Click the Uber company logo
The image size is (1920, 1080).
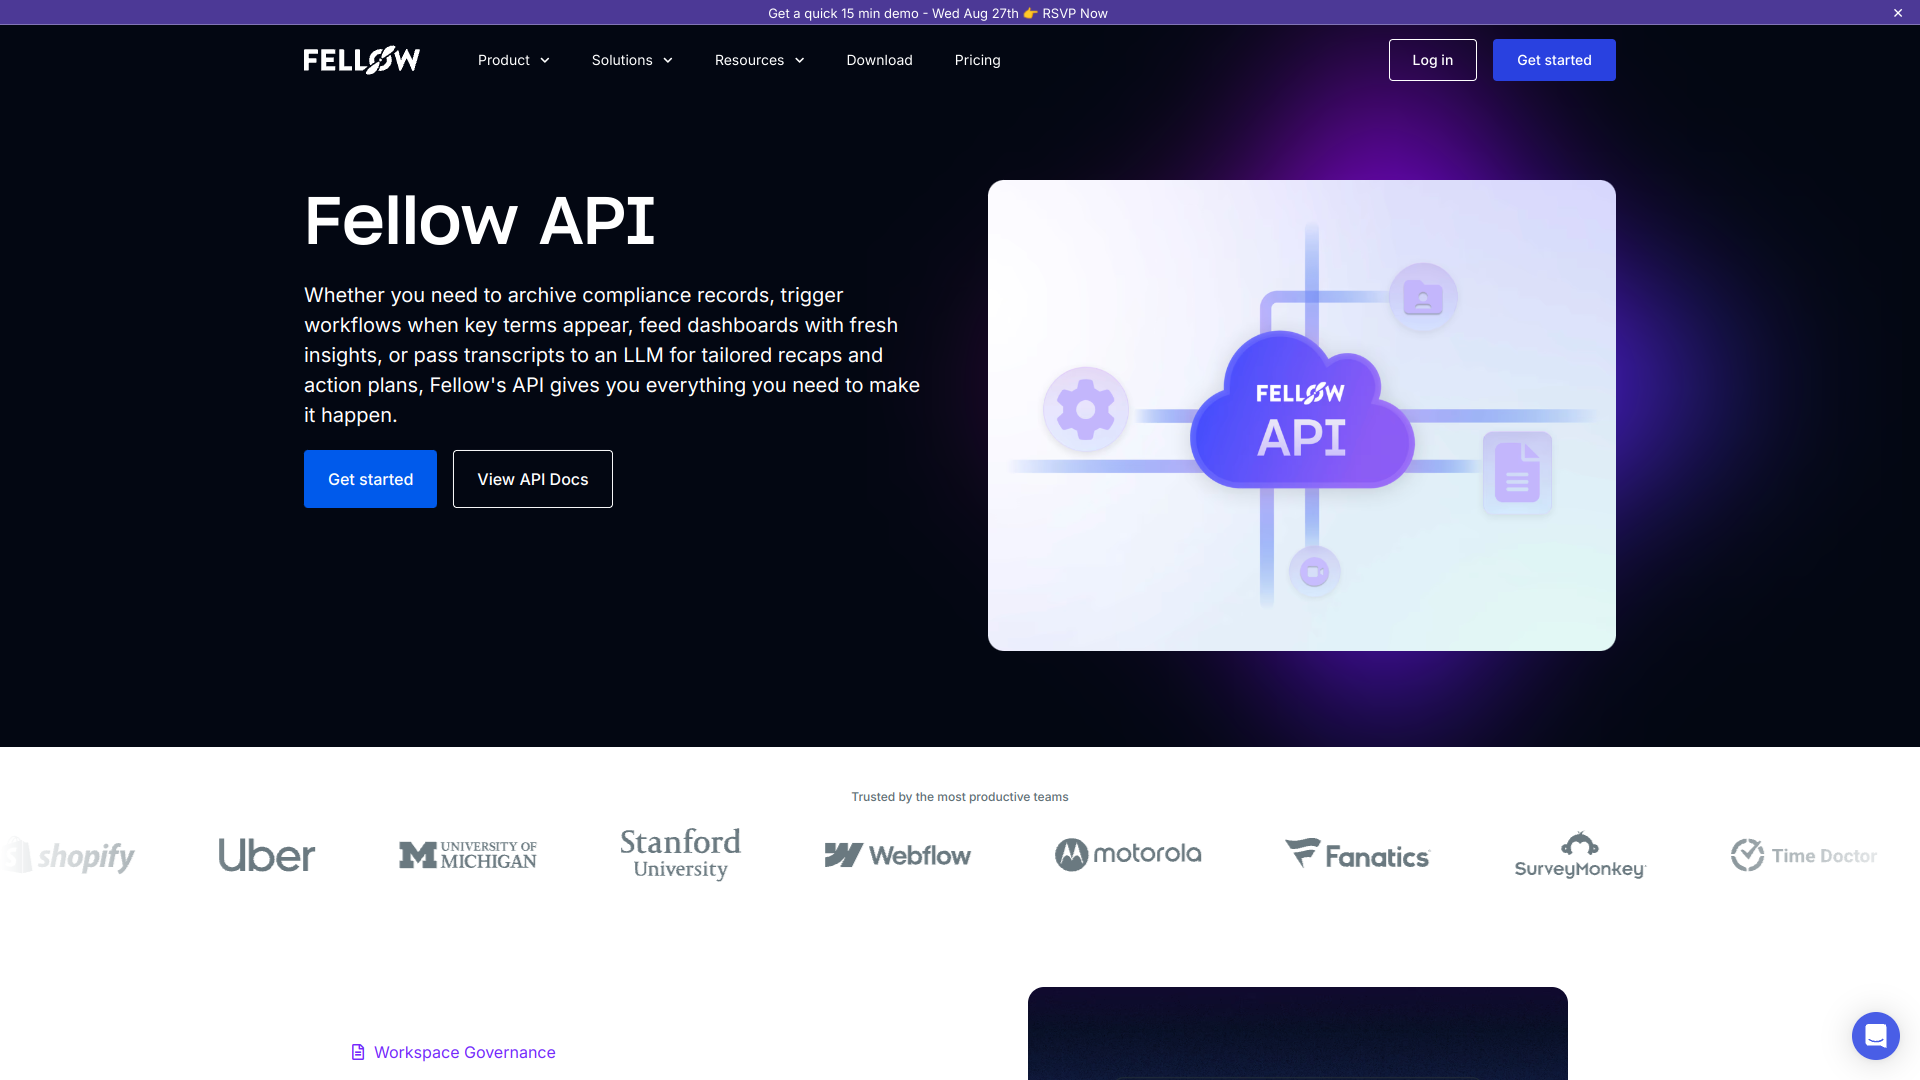266,855
